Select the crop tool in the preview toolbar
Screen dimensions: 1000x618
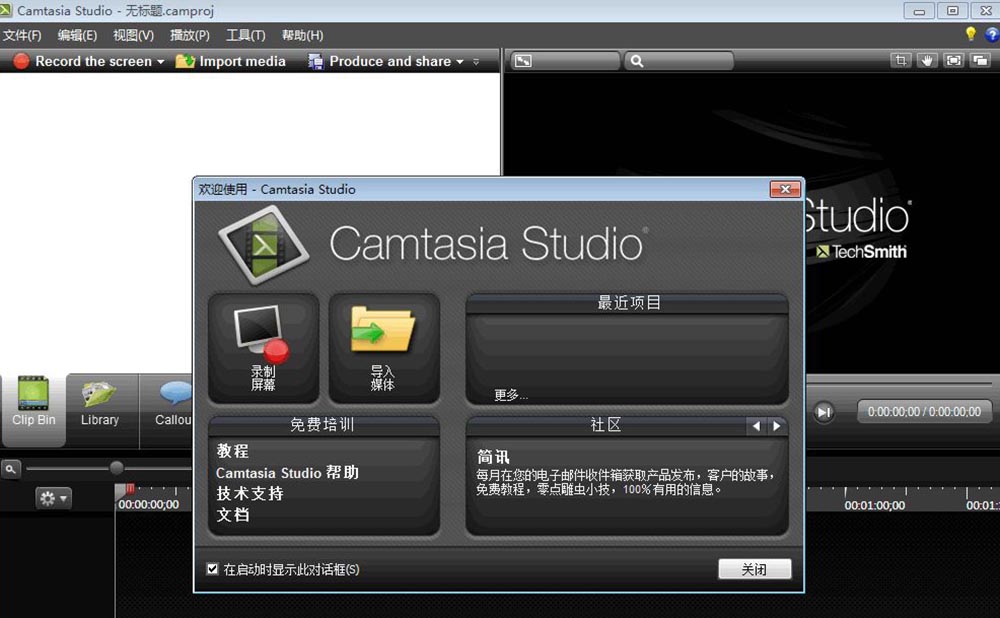(901, 61)
